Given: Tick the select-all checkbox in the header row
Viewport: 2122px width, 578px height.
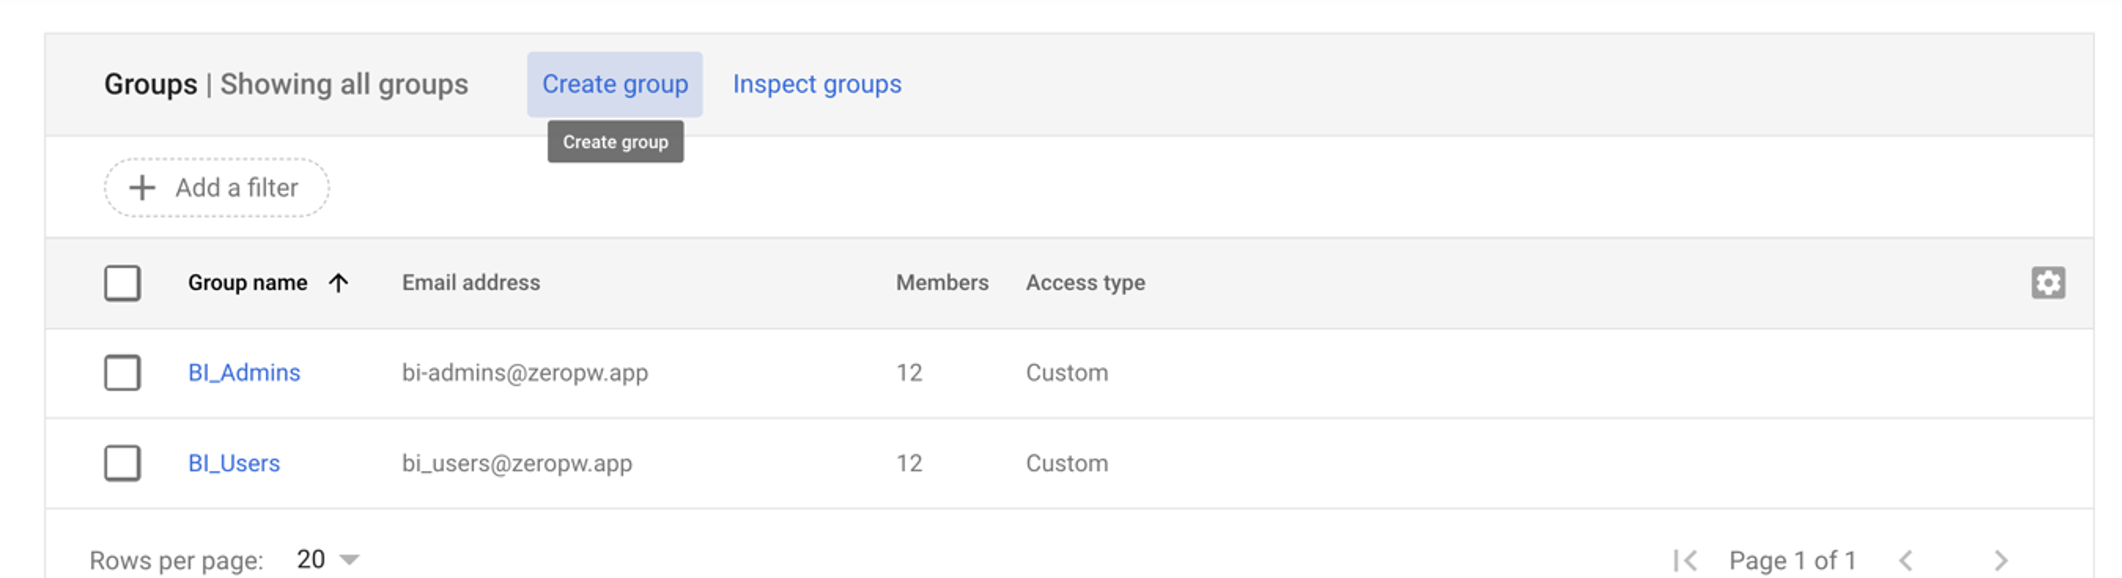Looking at the screenshot, I should tap(122, 283).
